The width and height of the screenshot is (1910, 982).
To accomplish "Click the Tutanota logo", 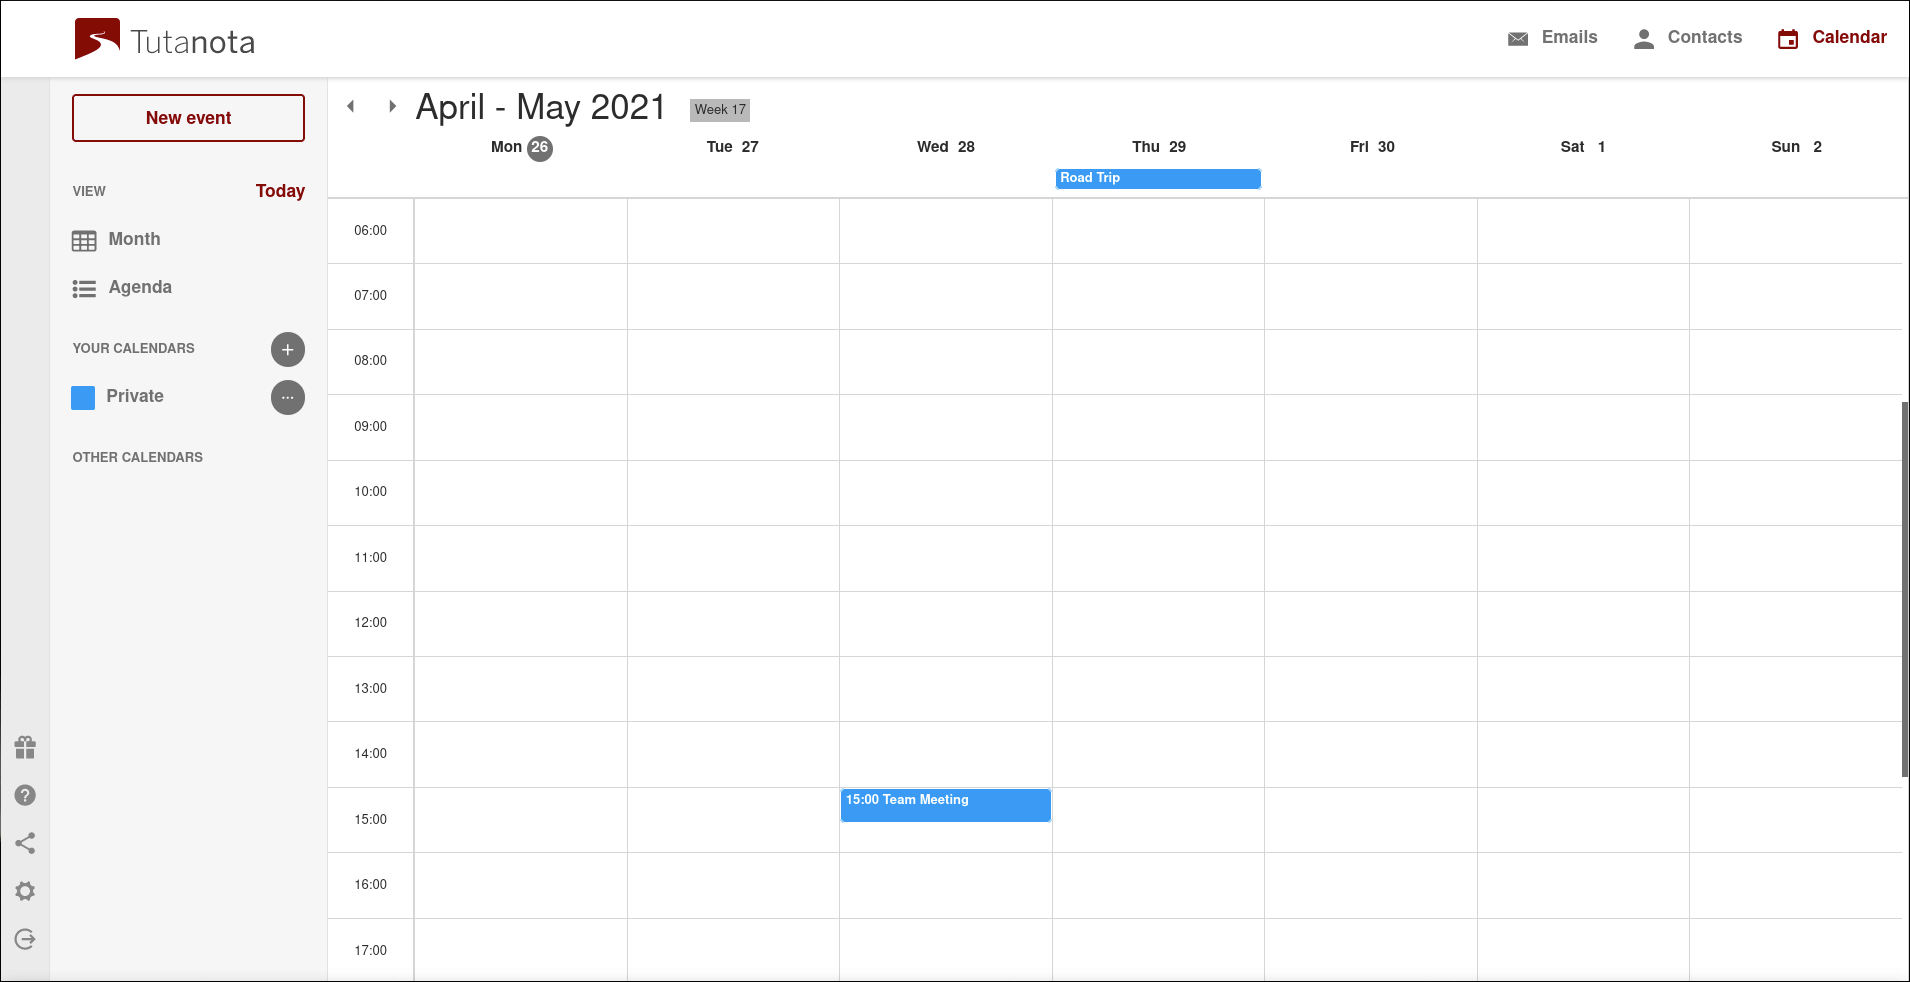I will [x=98, y=38].
